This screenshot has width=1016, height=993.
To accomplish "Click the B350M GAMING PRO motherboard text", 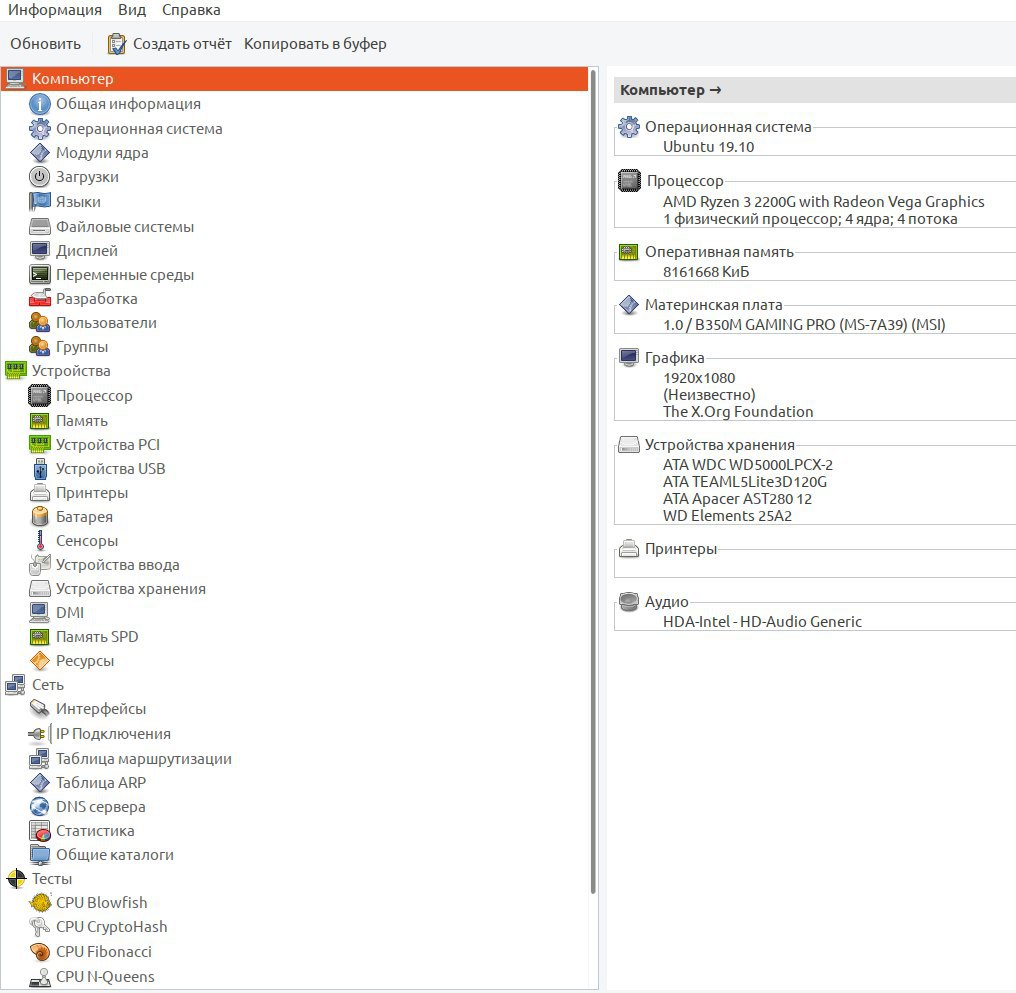I will tap(804, 325).
